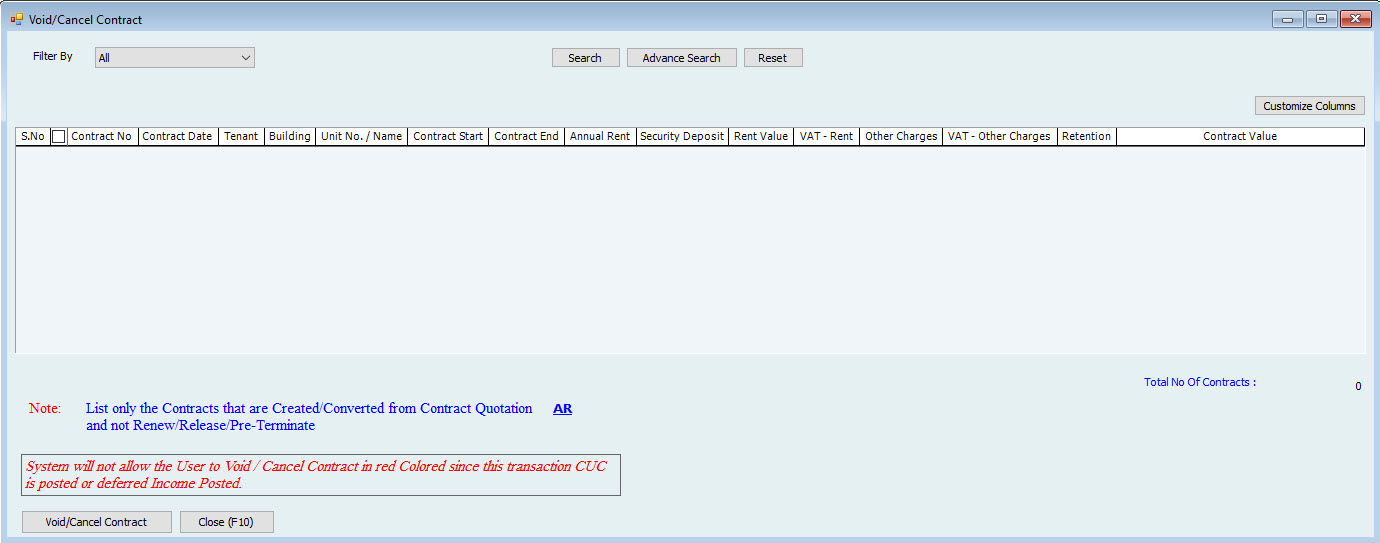Minimize the window

pos(1287,19)
